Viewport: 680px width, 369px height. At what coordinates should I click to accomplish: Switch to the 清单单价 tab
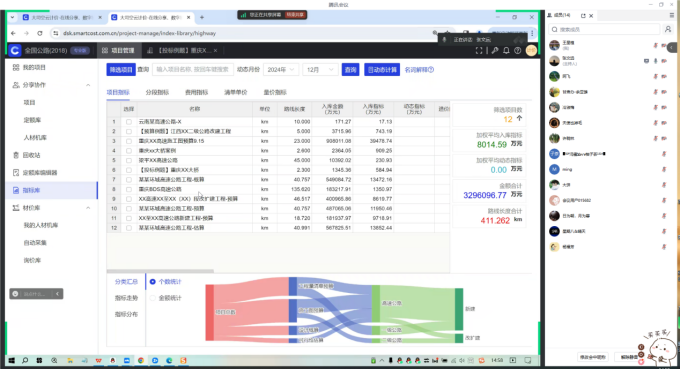click(x=235, y=92)
